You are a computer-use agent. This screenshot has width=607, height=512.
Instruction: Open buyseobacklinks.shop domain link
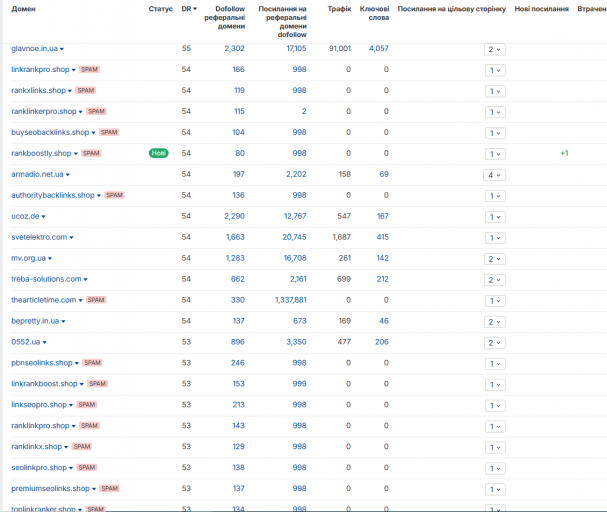pos(50,132)
